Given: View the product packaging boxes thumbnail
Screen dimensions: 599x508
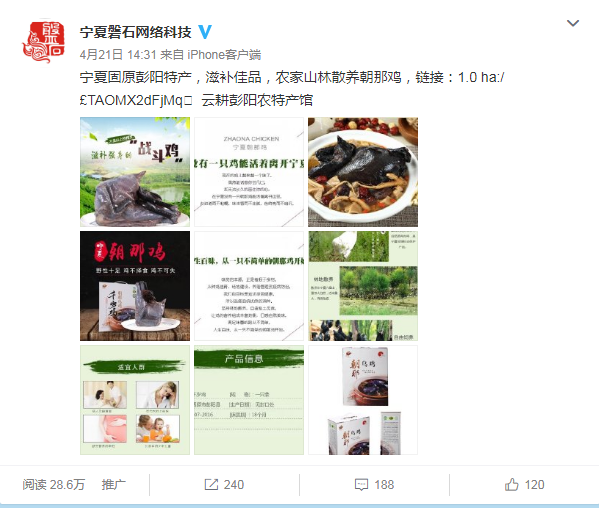Looking at the screenshot, I should 363,400.
